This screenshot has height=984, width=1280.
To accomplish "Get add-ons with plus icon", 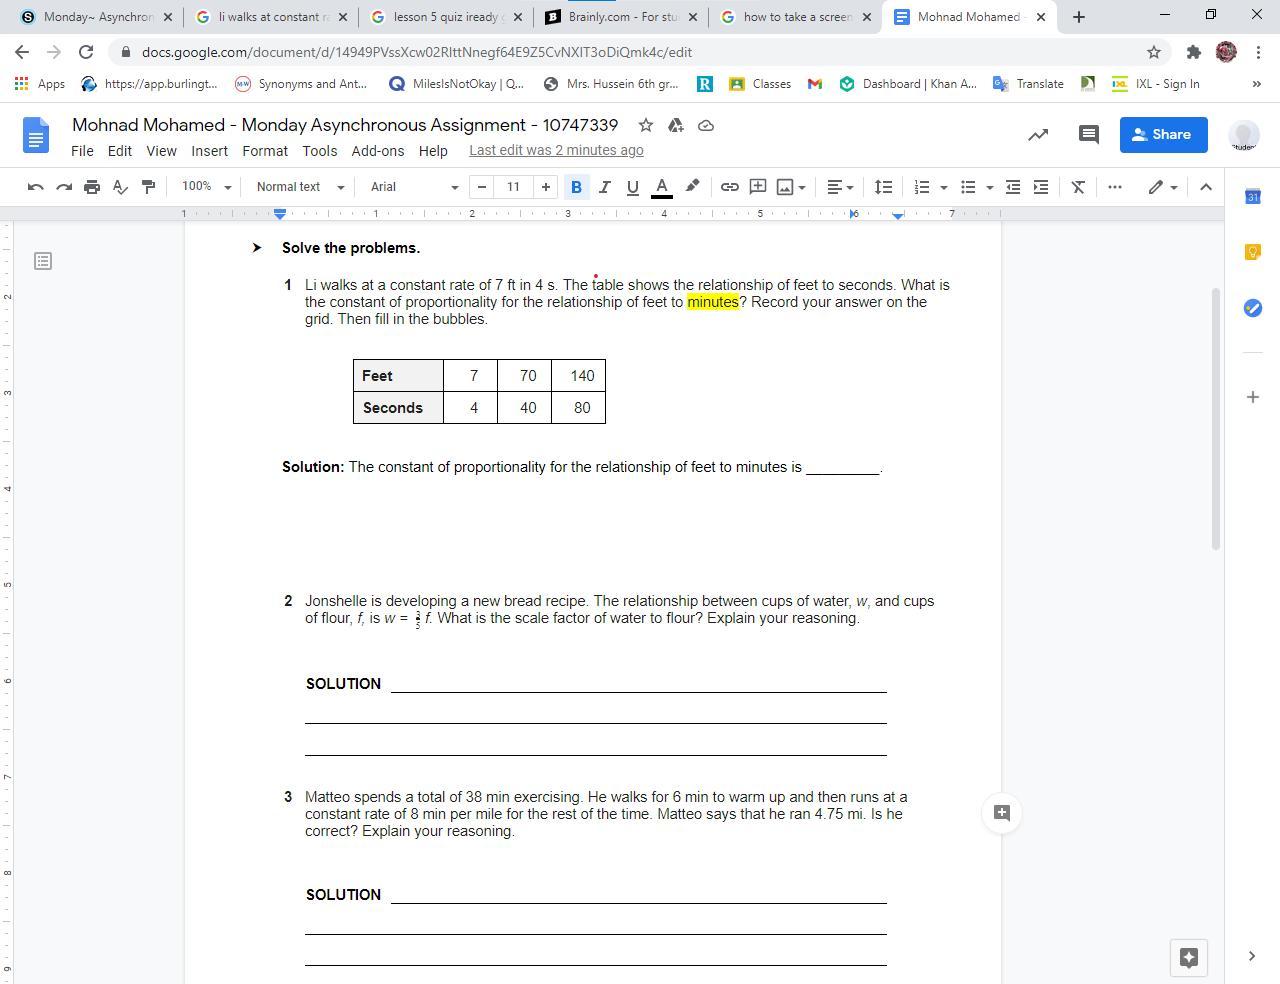I will click(1252, 397).
